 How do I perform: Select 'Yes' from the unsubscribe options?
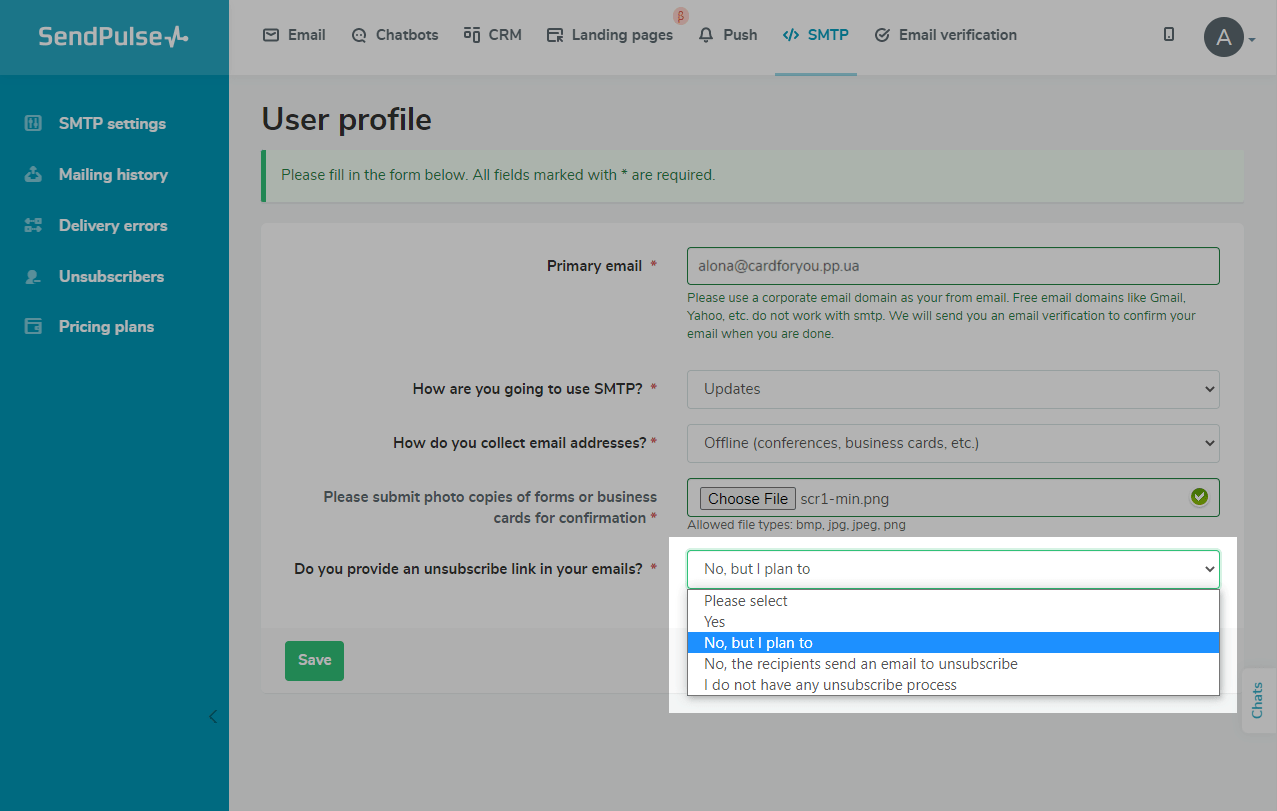[x=715, y=622]
